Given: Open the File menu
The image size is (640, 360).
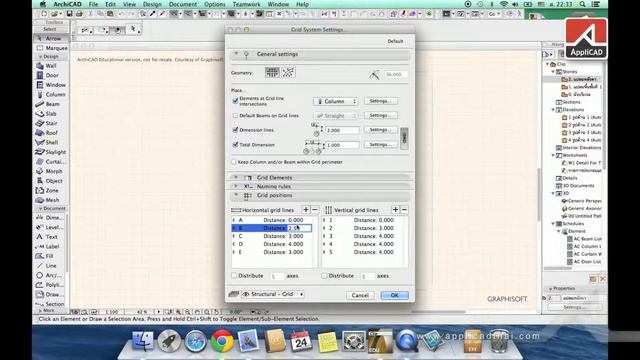Looking at the screenshot, I should click(93, 4).
